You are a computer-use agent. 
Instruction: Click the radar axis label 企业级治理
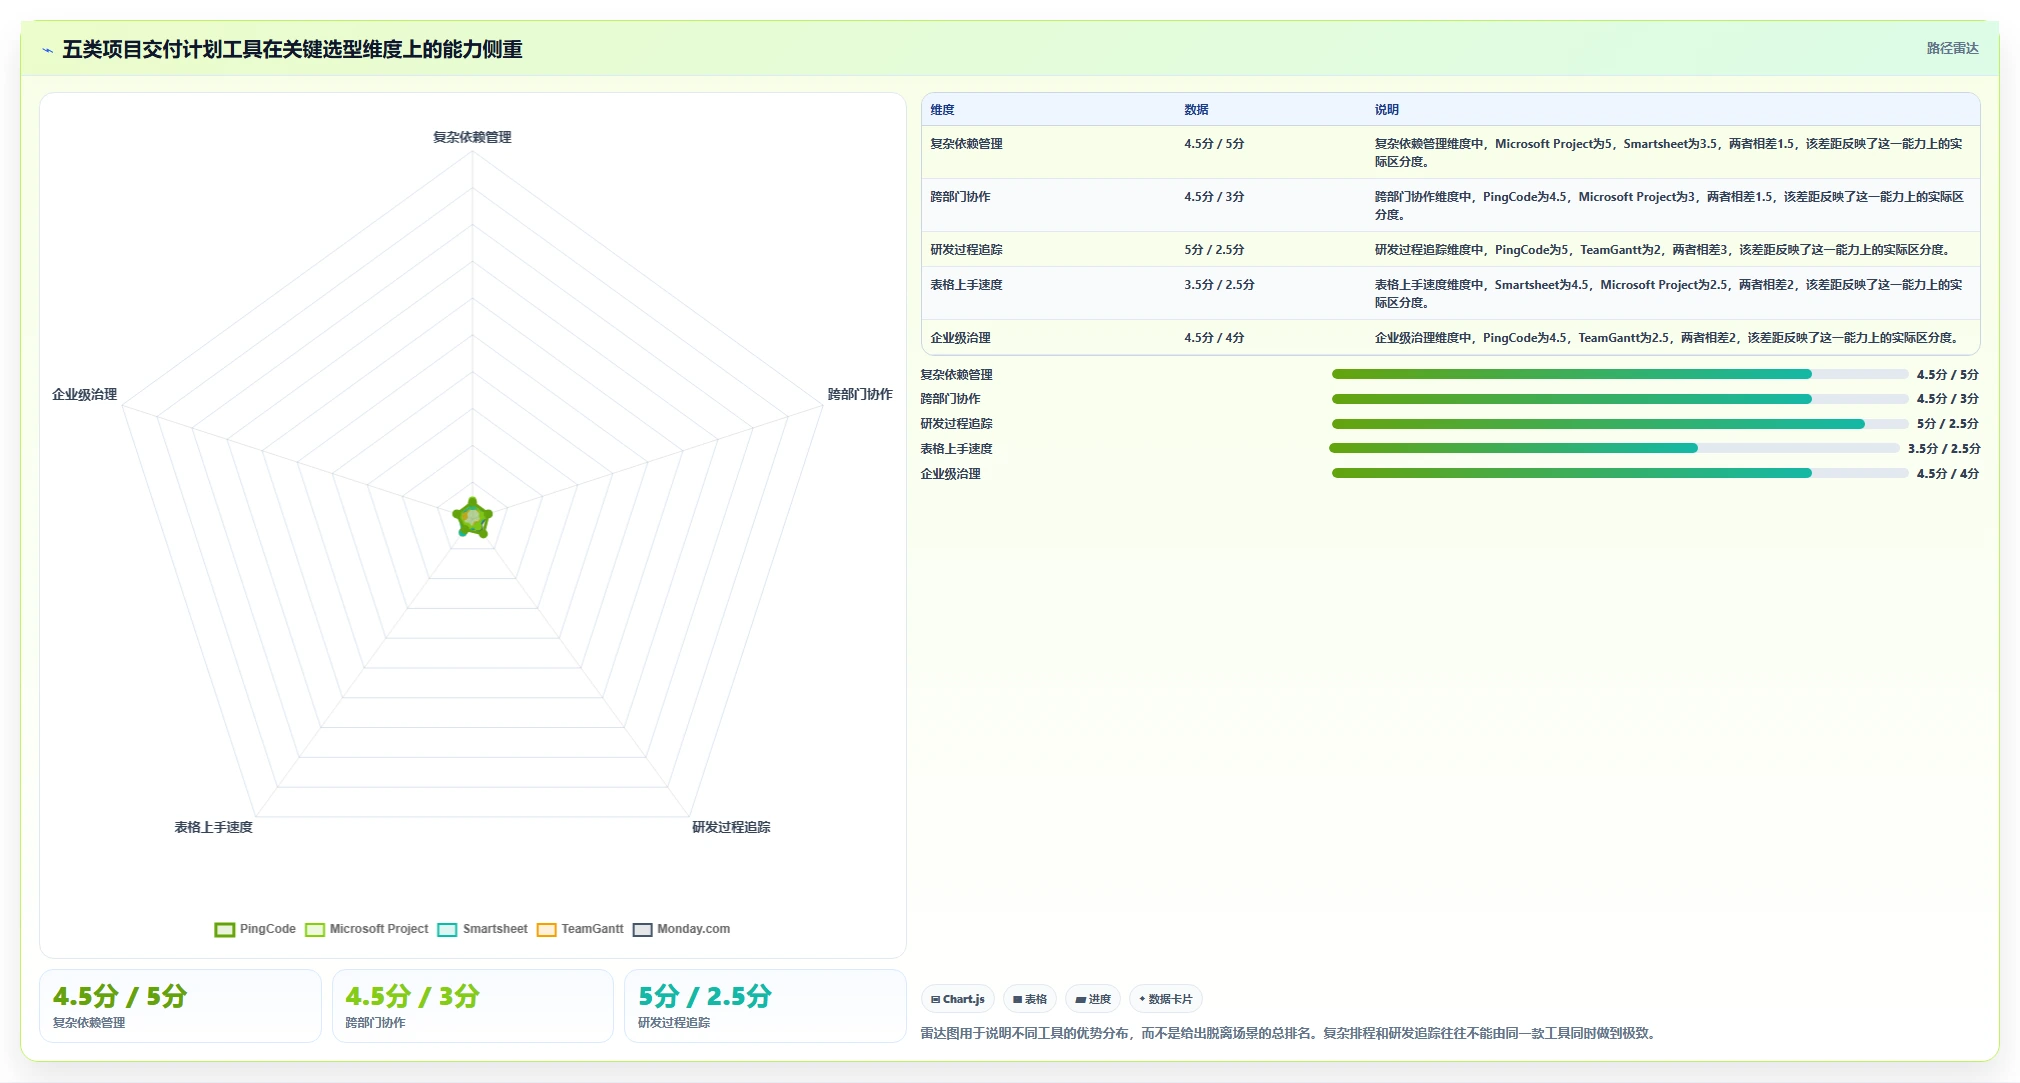click(x=85, y=394)
